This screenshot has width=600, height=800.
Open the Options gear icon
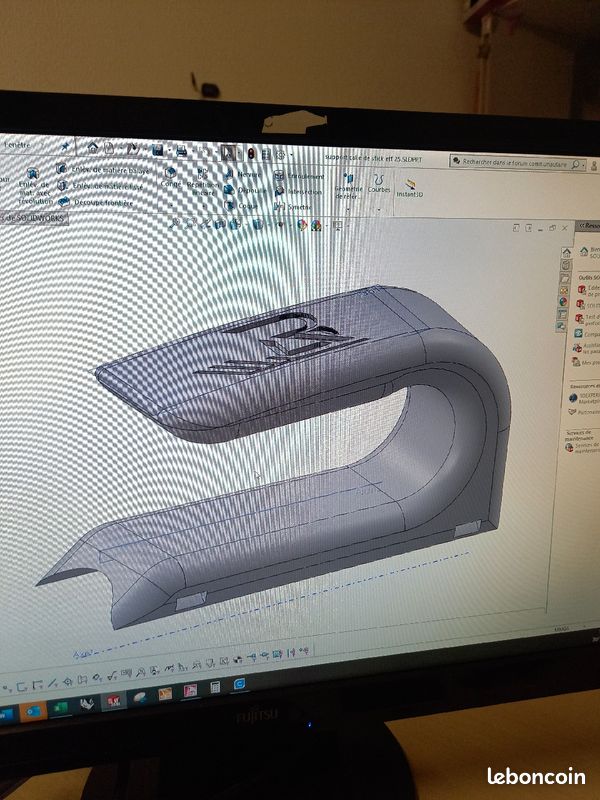tap(280, 154)
